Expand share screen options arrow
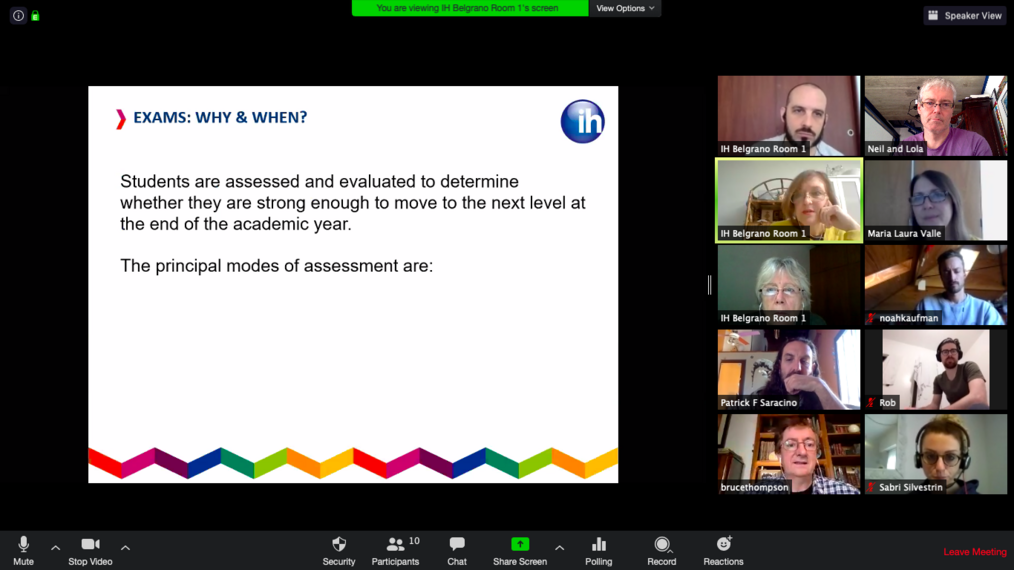This screenshot has width=1014, height=570. 559,548
